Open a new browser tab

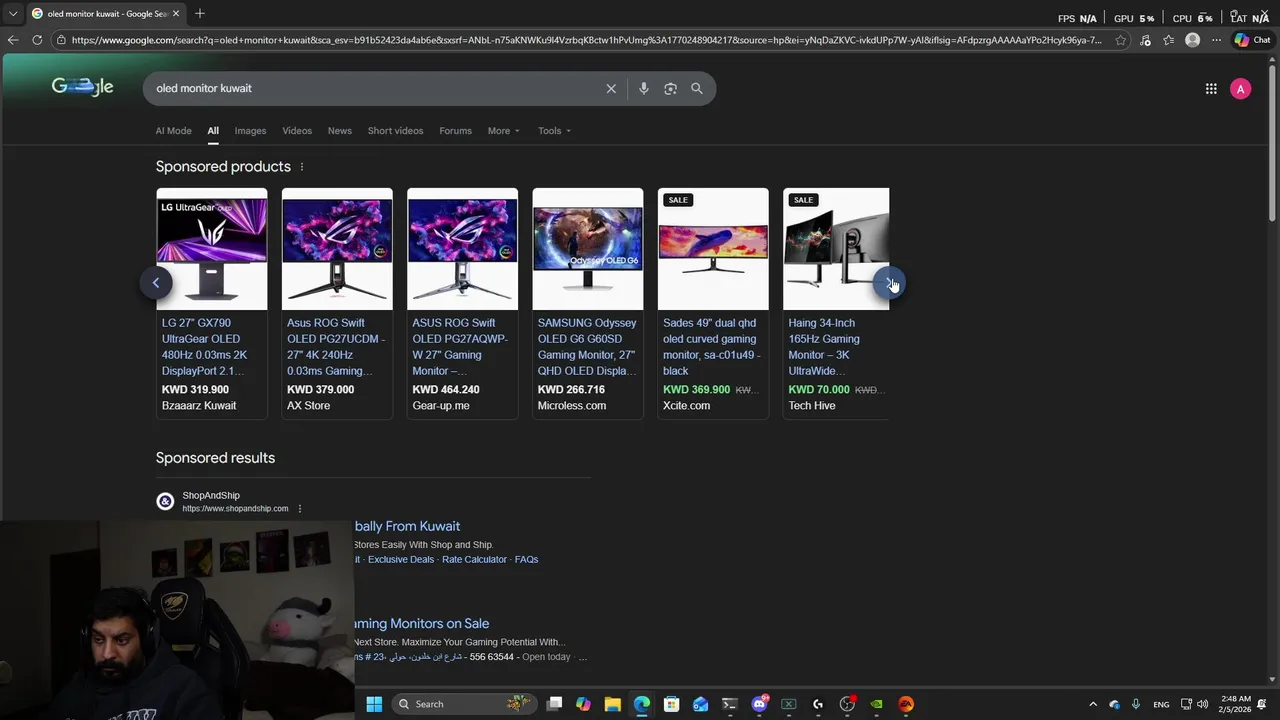click(x=200, y=13)
